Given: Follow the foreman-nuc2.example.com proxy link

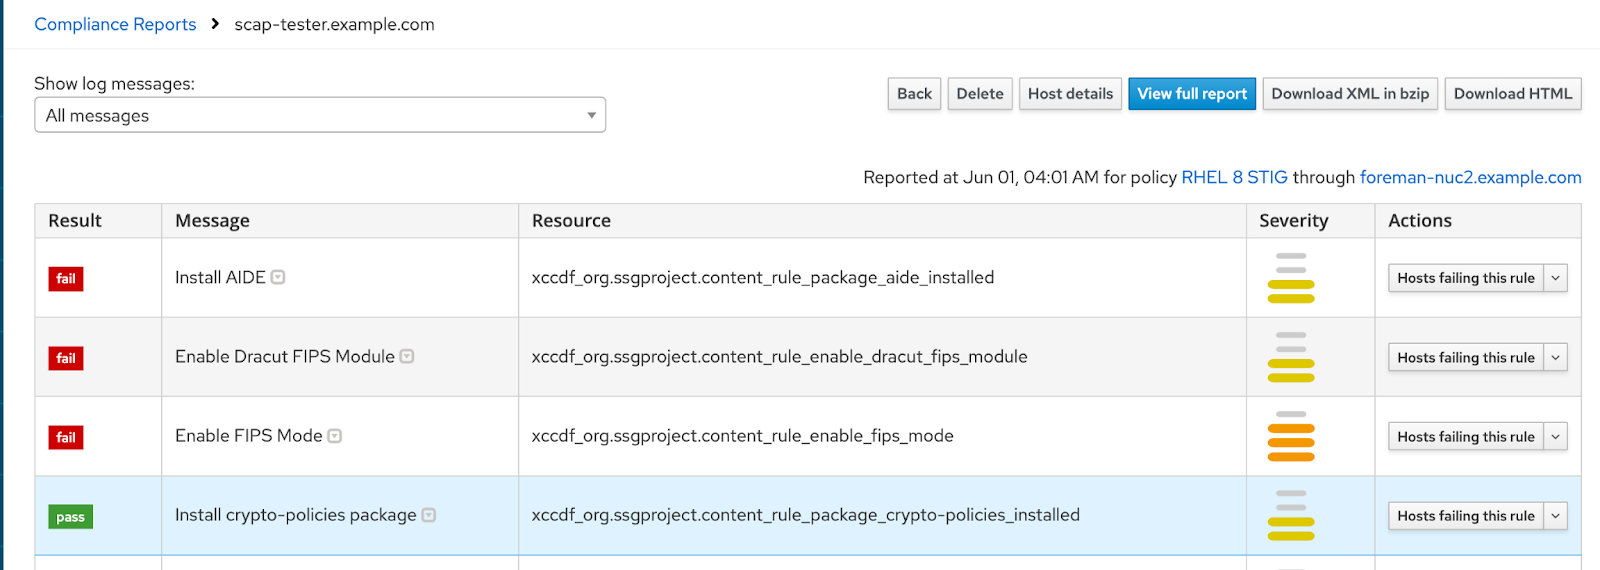Looking at the screenshot, I should pos(1470,177).
